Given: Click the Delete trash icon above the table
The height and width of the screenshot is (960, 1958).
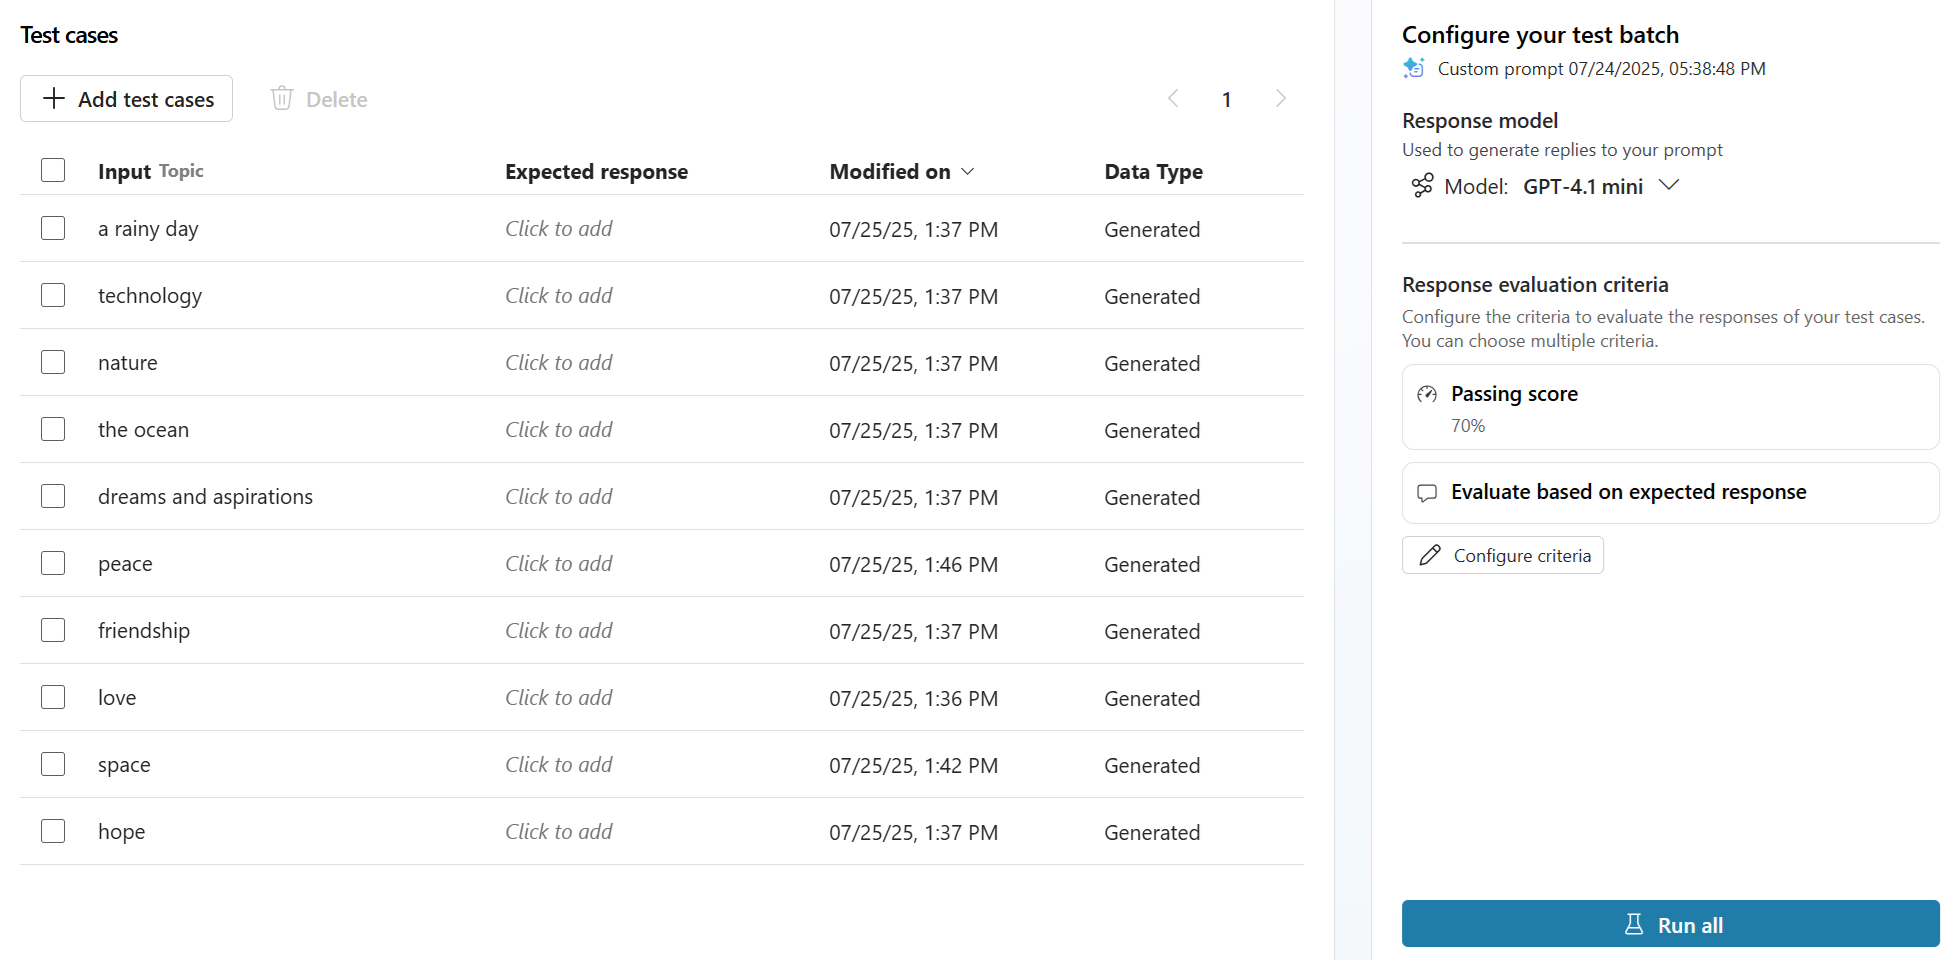Looking at the screenshot, I should coord(282,98).
